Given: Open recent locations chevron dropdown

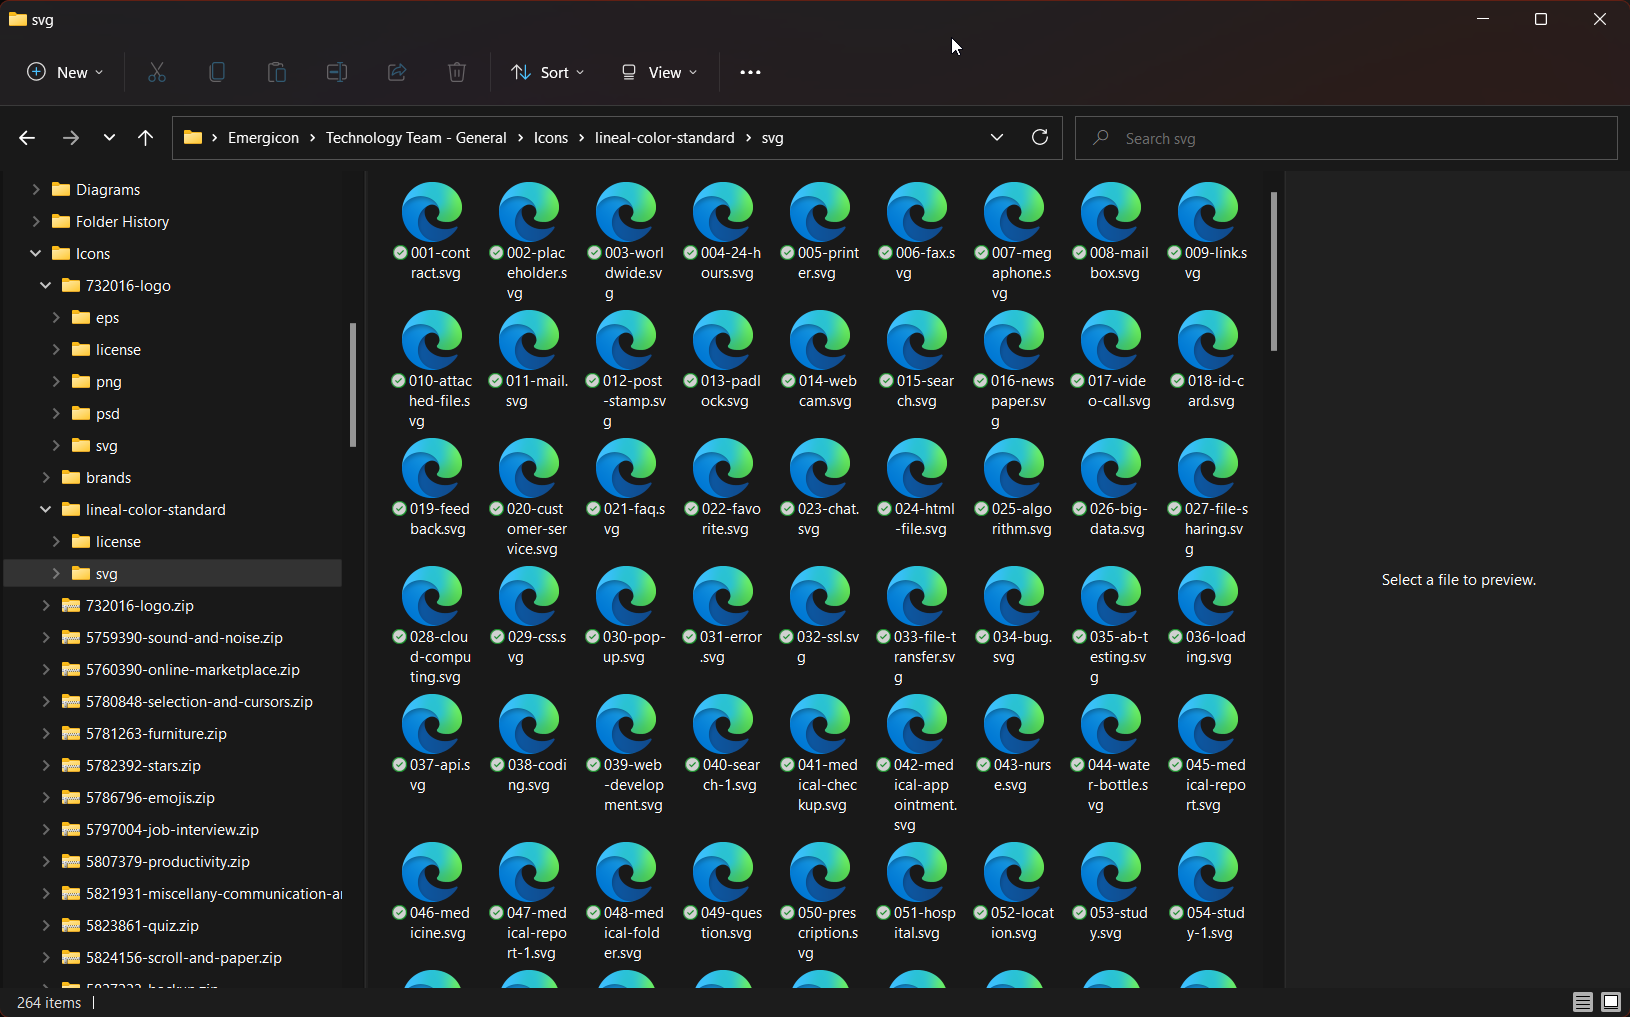Looking at the screenshot, I should click(109, 138).
